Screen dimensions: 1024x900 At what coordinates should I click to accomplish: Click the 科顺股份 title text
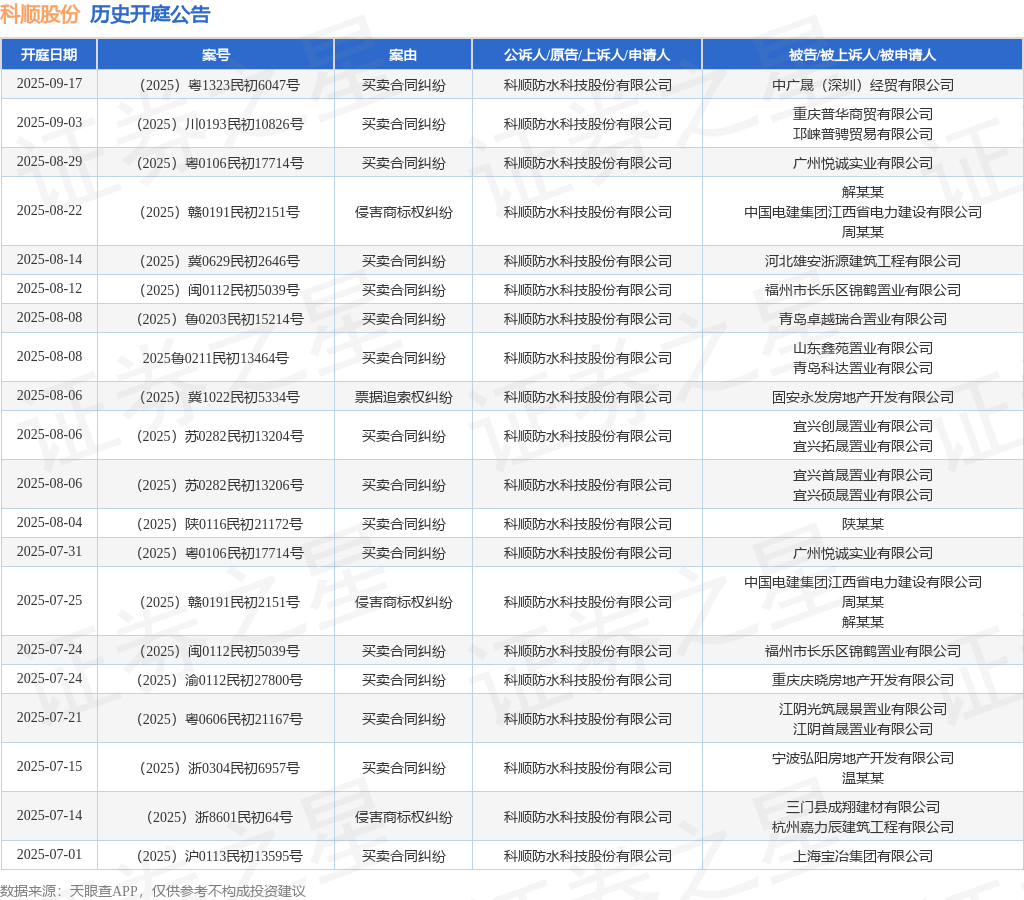(x=40, y=14)
